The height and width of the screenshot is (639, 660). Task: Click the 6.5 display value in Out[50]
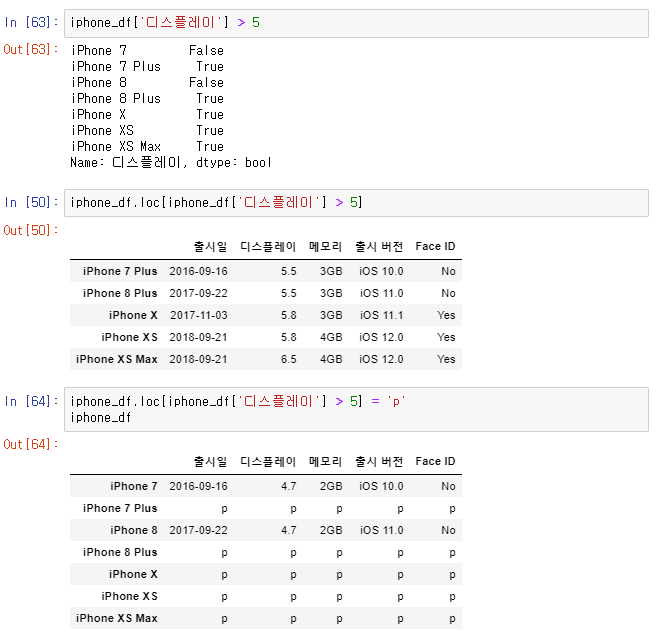[x=289, y=359]
